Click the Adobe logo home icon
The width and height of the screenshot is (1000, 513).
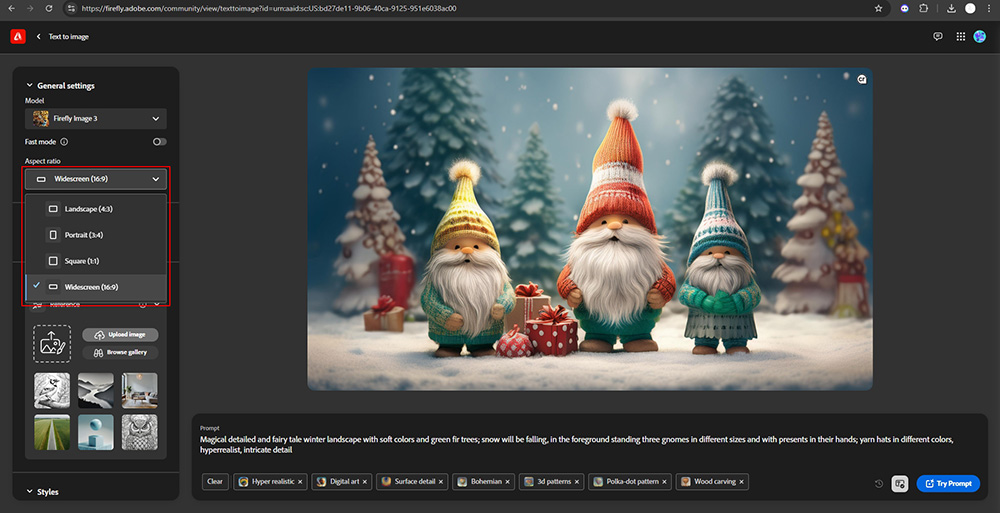(18, 36)
